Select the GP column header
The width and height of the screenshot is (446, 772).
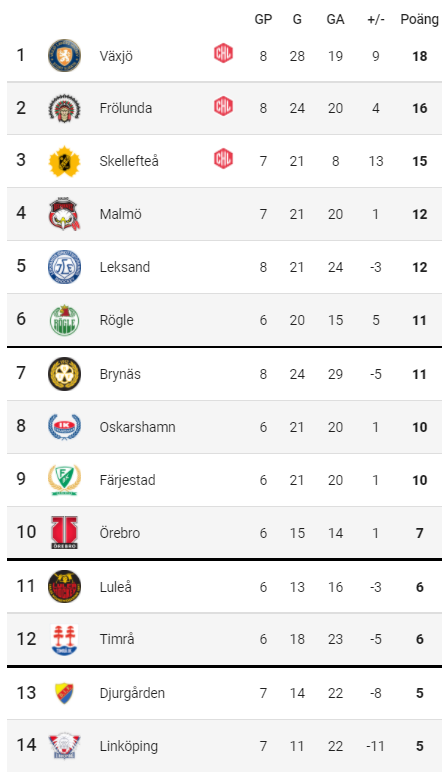(263, 19)
